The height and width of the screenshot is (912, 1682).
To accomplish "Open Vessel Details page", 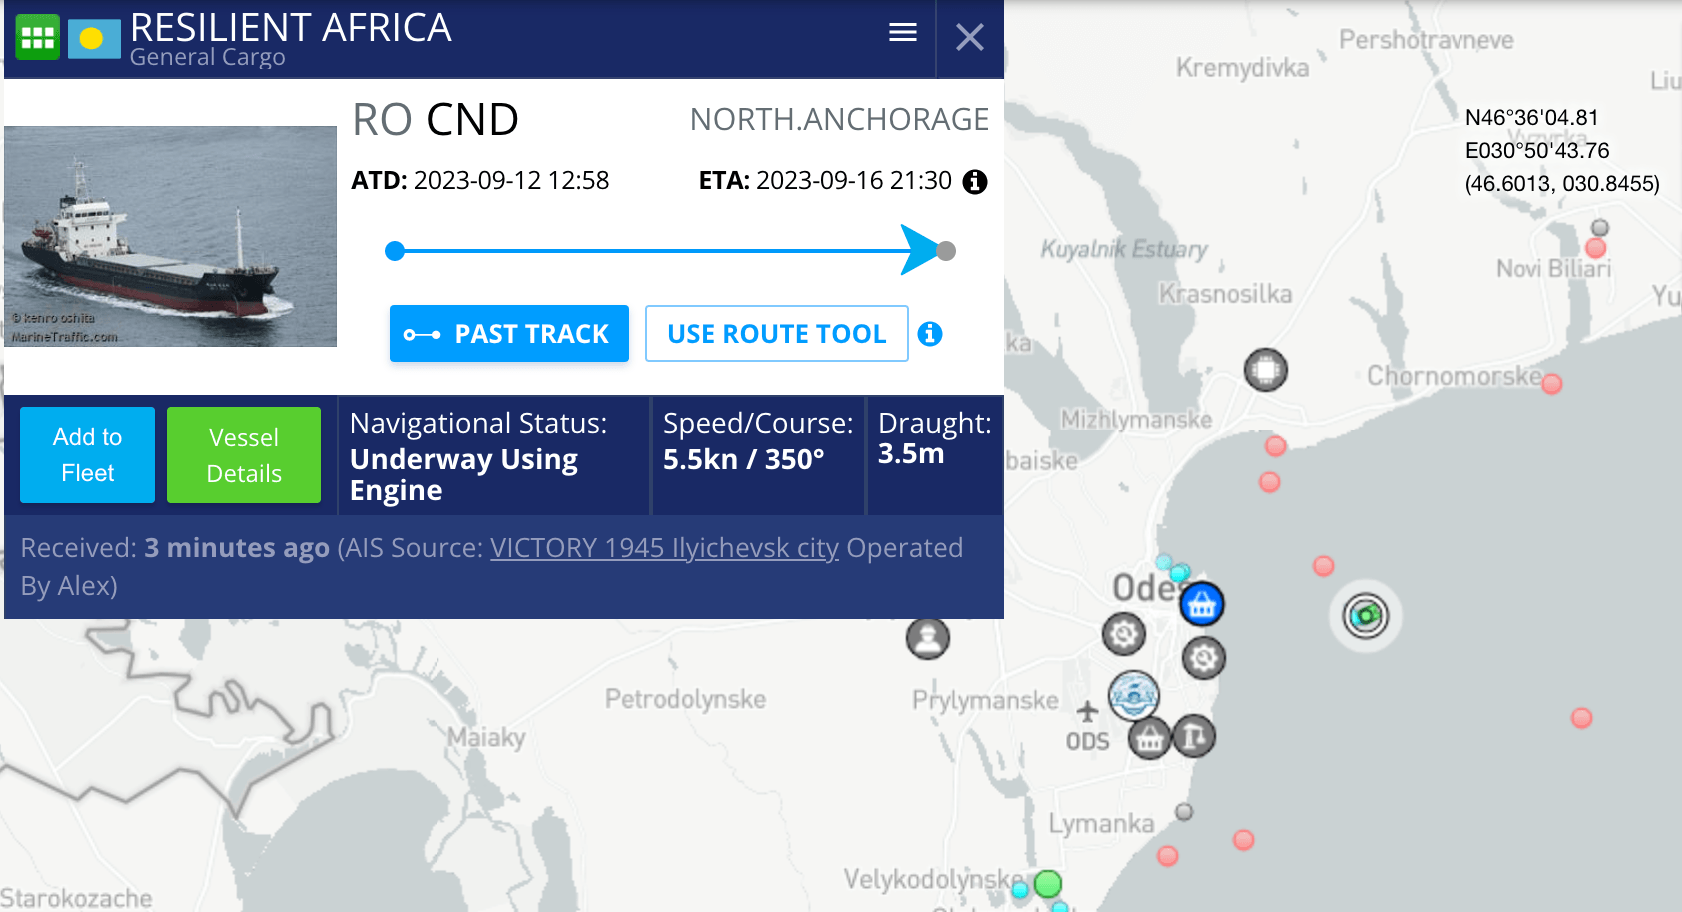I will [244, 455].
